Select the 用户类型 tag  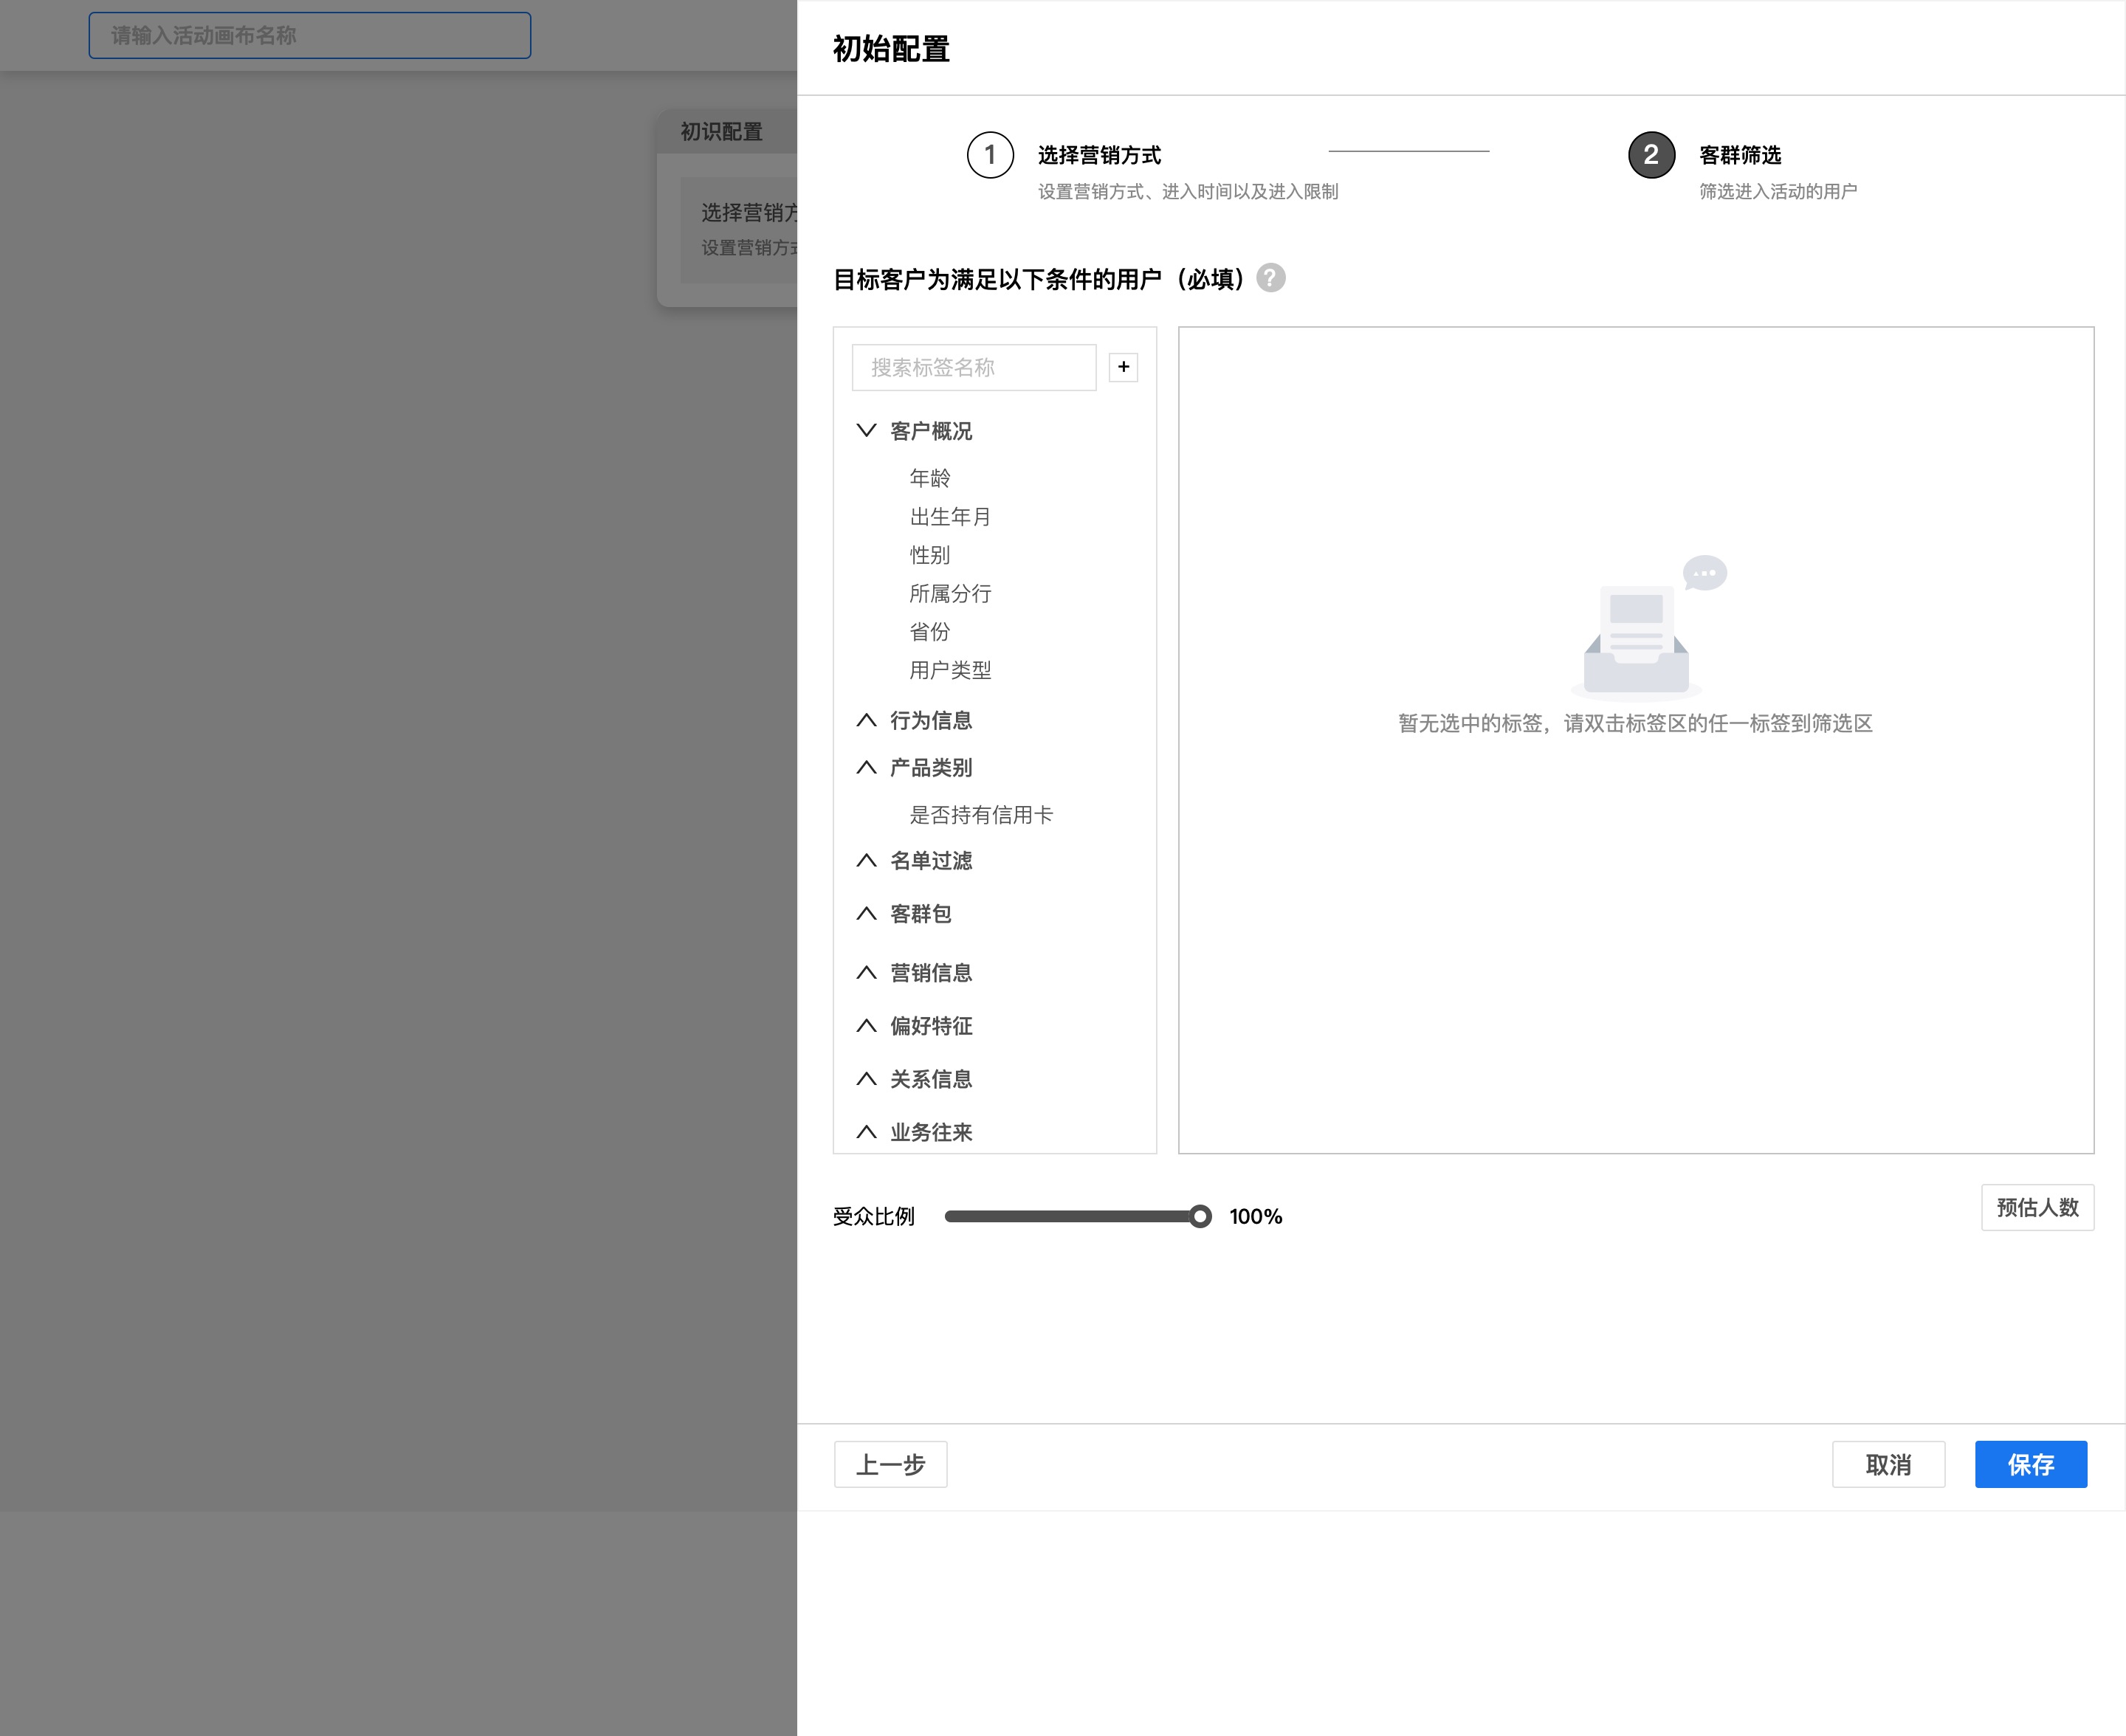point(950,669)
